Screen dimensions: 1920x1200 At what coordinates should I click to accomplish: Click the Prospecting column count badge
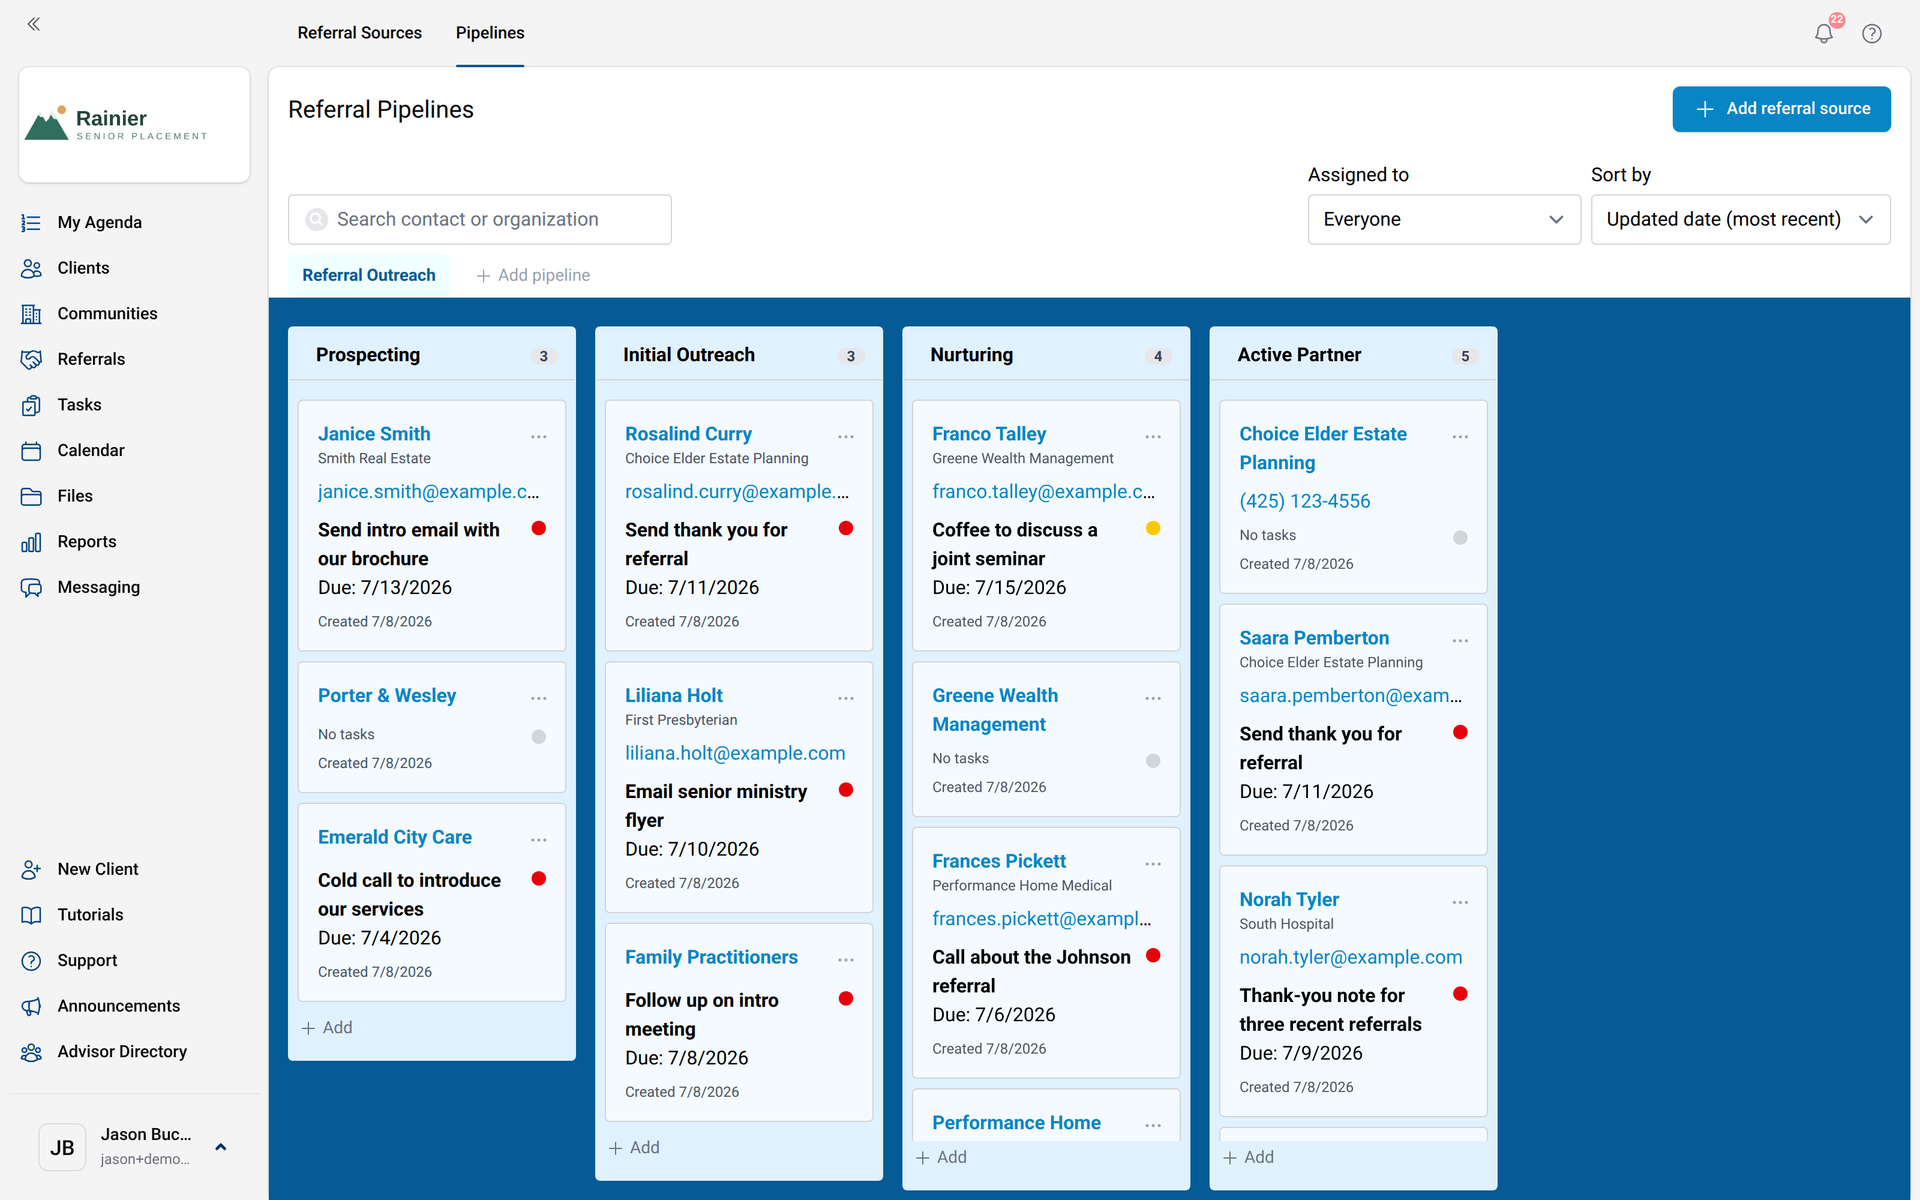543,356
